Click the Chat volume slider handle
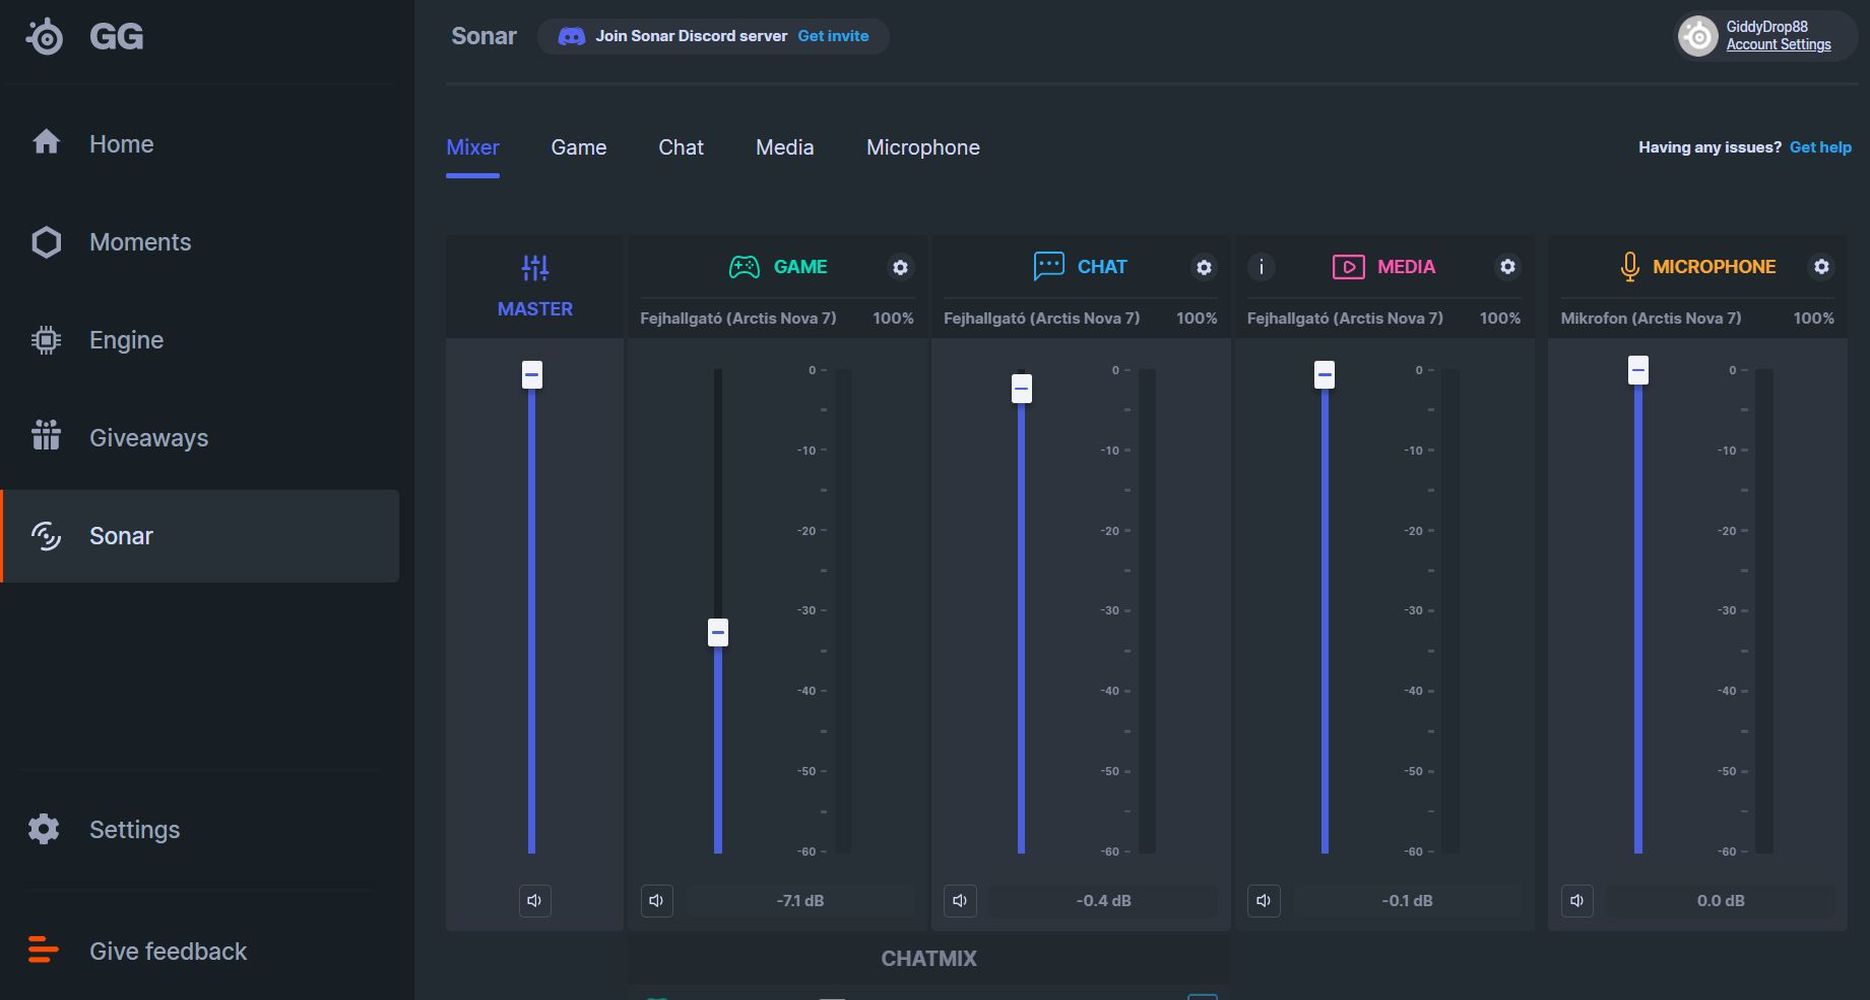Image resolution: width=1870 pixels, height=1000 pixels. (1021, 388)
